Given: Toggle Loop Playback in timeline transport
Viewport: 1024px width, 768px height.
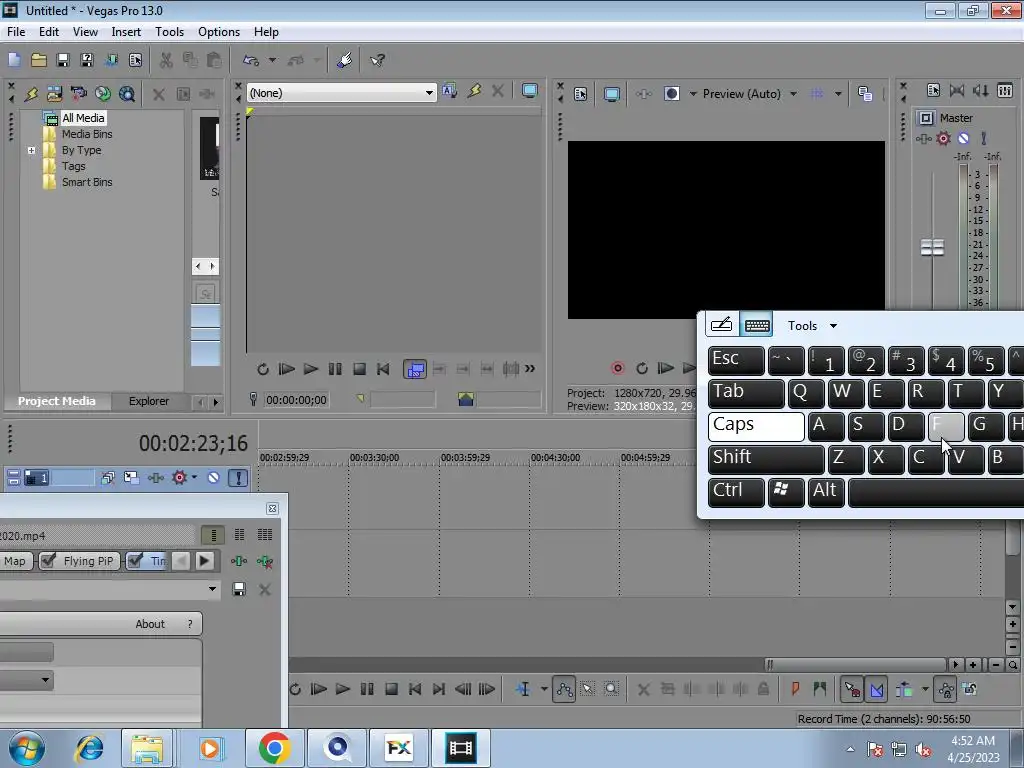Looking at the screenshot, I should [295, 689].
